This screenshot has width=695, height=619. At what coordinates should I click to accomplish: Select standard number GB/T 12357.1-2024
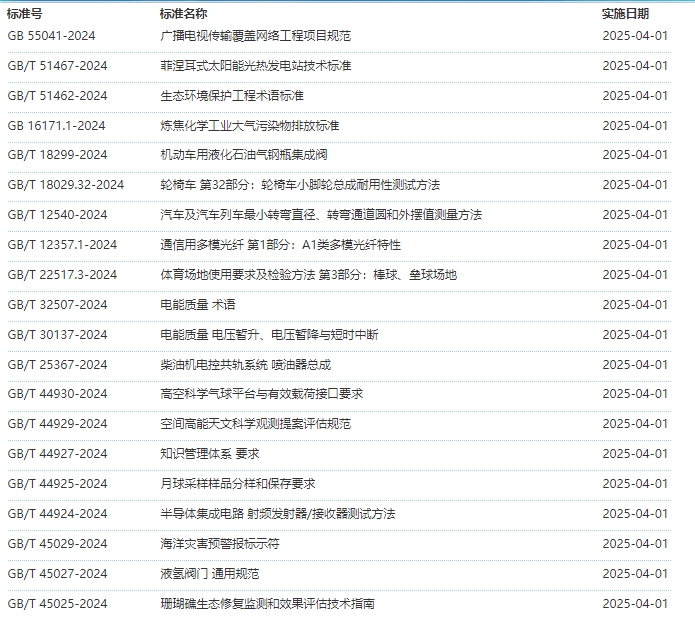click(x=62, y=245)
